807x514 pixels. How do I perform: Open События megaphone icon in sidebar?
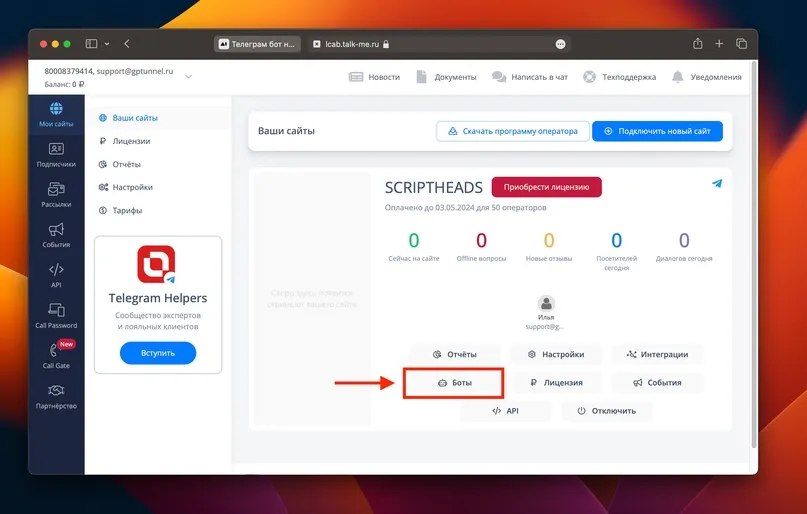[x=56, y=229]
